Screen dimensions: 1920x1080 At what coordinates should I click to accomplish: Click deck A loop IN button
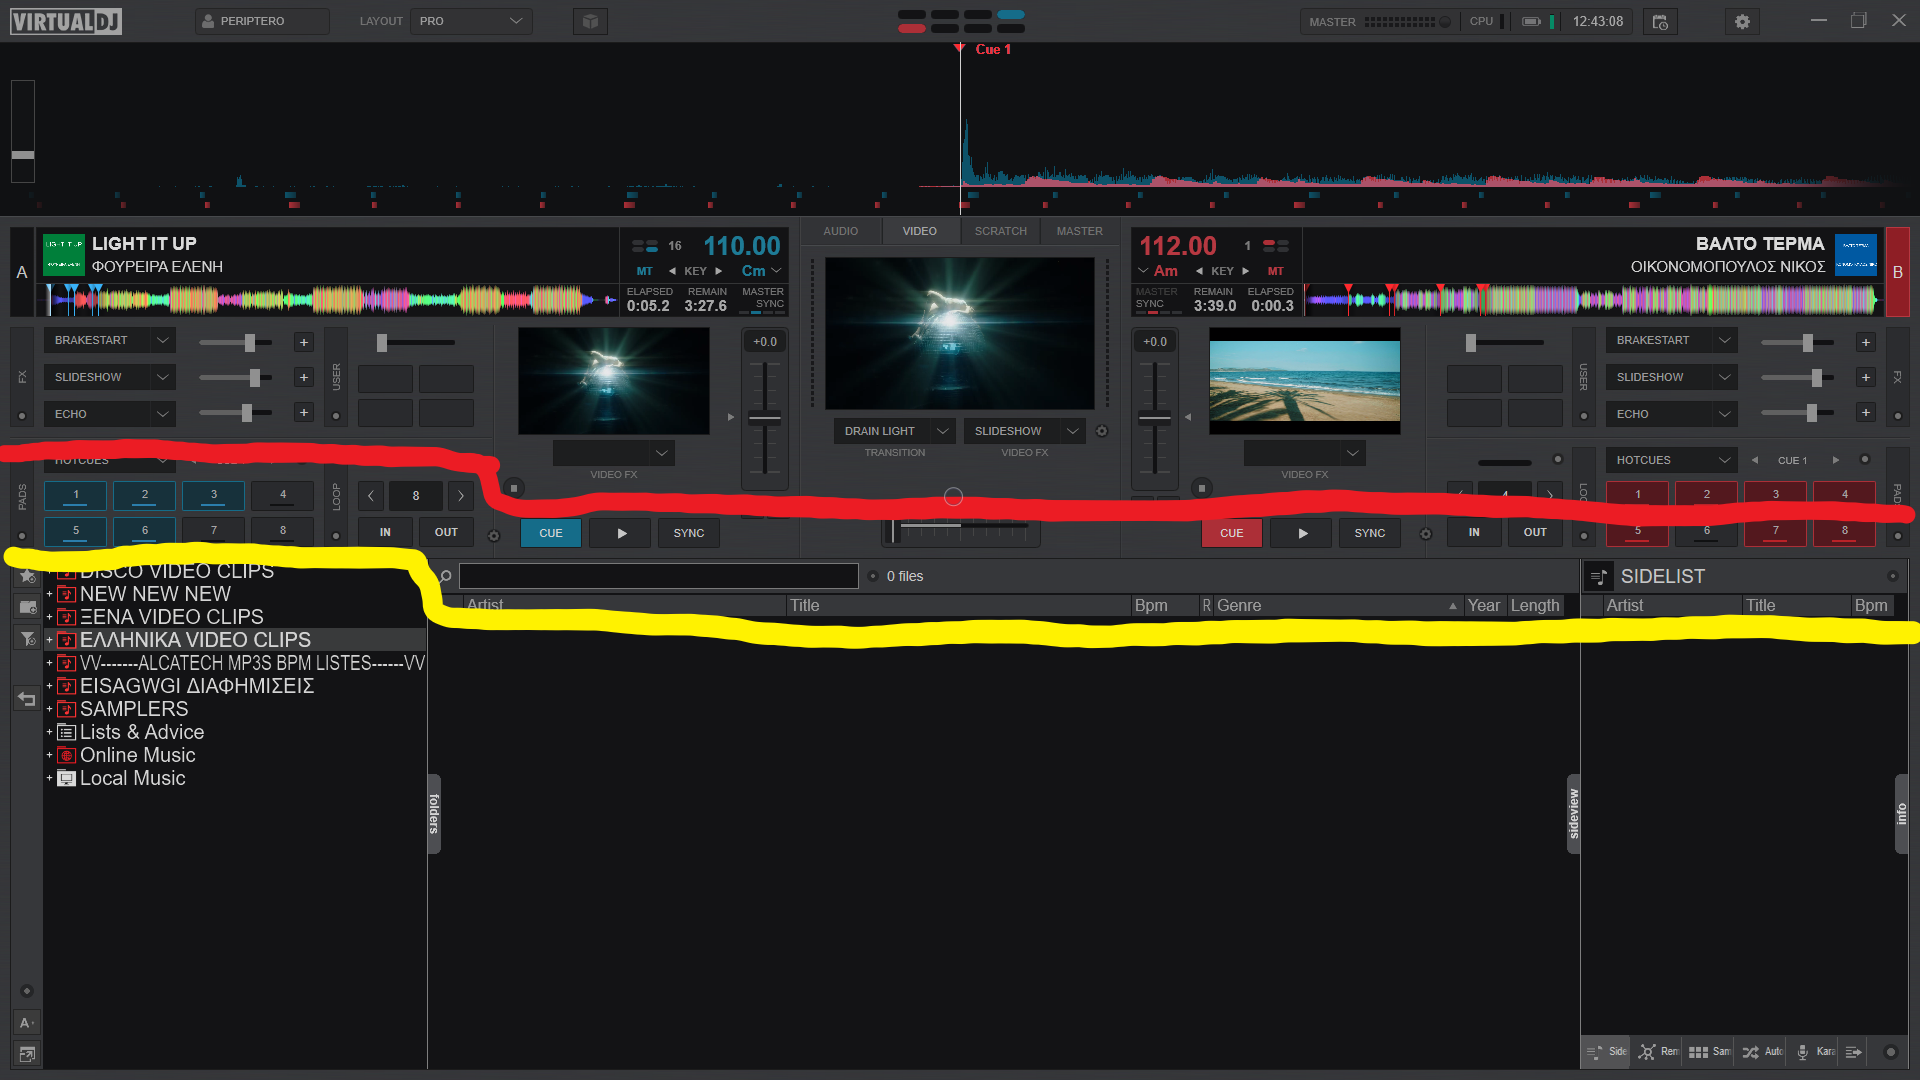point(385,532)
